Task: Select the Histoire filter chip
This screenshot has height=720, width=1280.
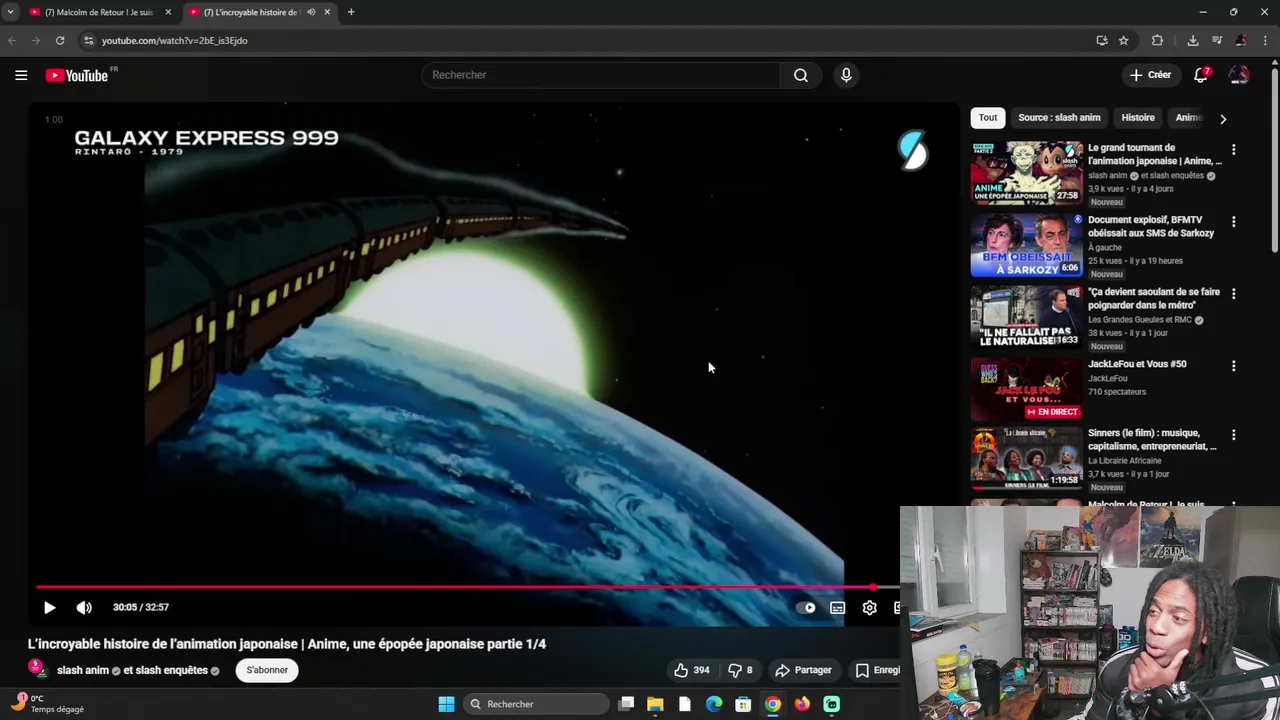Action: [x=1138, y=118]
